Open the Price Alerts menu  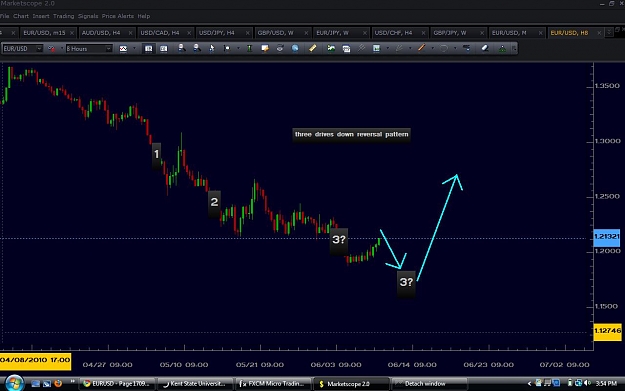tap(118, 16)
